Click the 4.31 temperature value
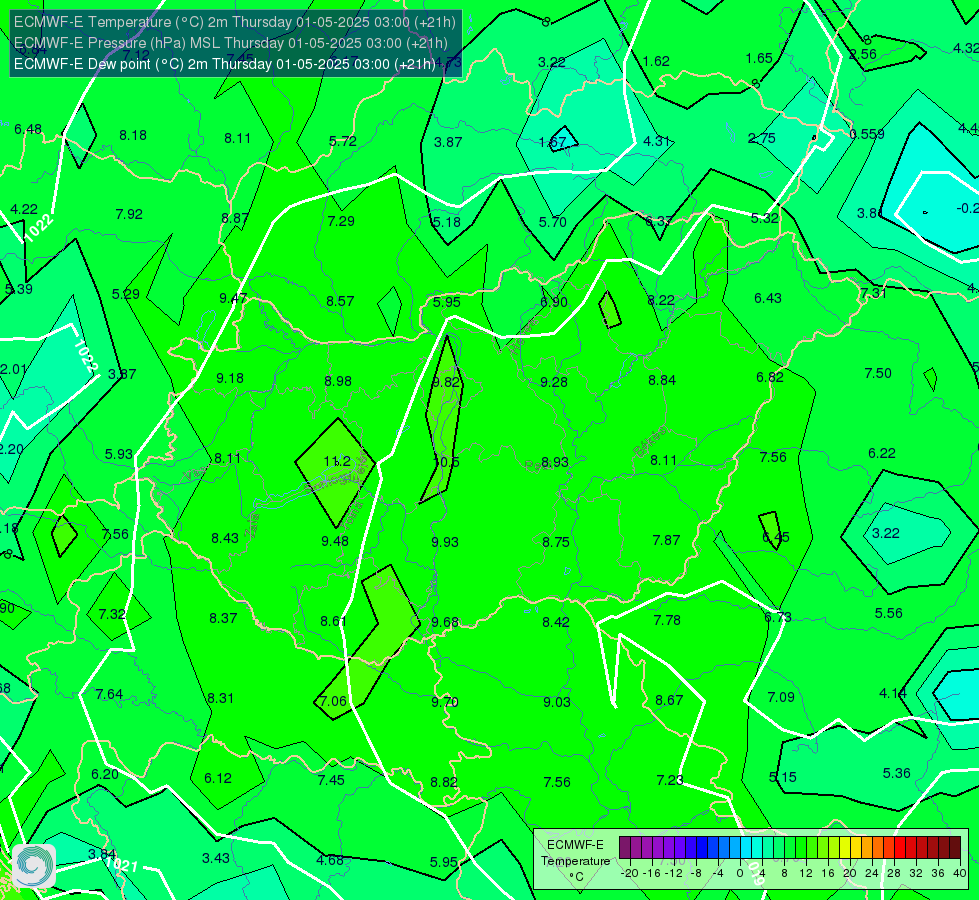Screen dimensions: 979x900 (x=657, y=141)
